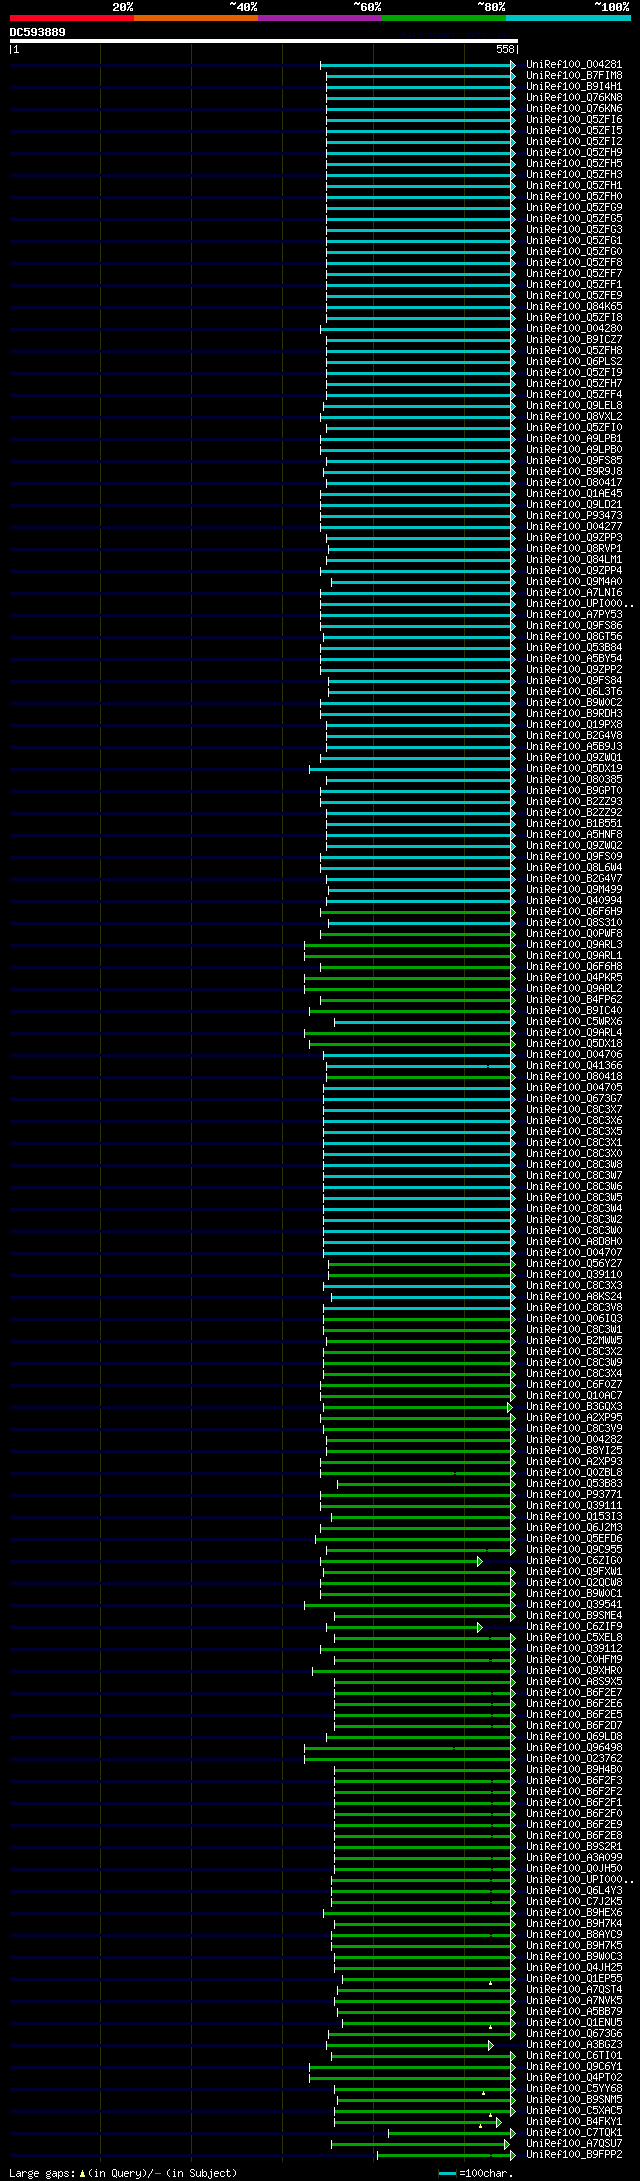This screenshot has height=2181, width=640.
Task: Select the query name DC593889
Action: pos(38,32)
